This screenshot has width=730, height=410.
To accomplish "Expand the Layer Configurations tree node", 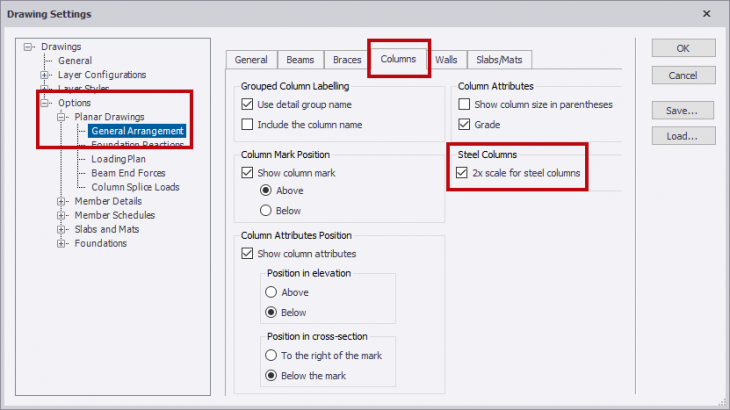I will pos(44,75).
